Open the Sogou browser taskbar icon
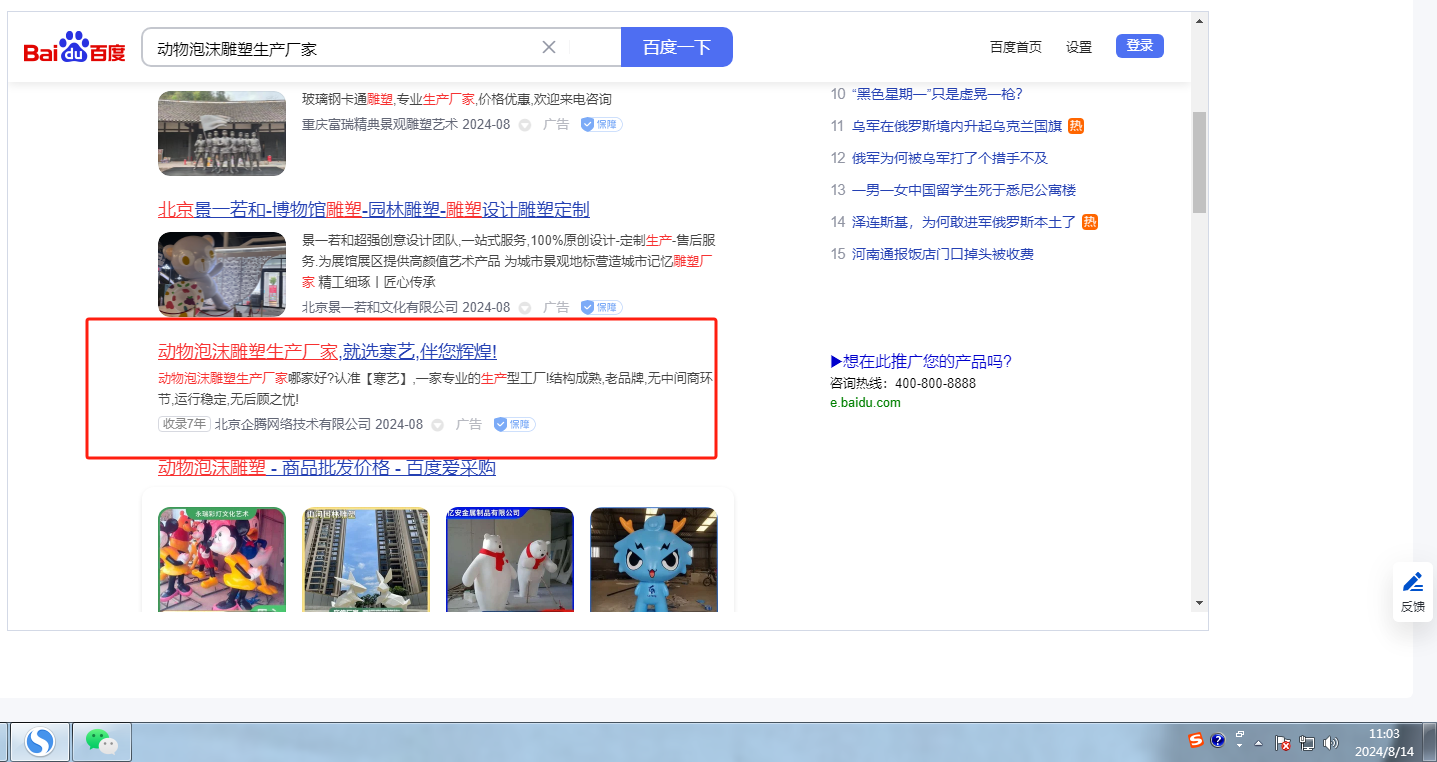Viewport: 1437px width, 762px height. point(40,741)
